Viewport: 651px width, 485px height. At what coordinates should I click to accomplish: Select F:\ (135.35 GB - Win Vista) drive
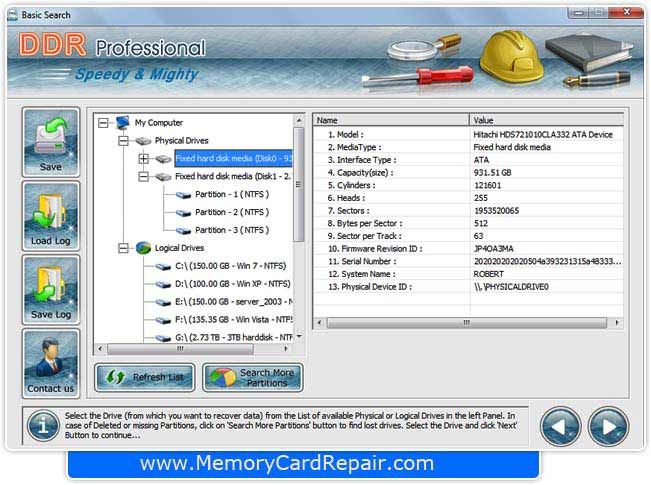234,319
